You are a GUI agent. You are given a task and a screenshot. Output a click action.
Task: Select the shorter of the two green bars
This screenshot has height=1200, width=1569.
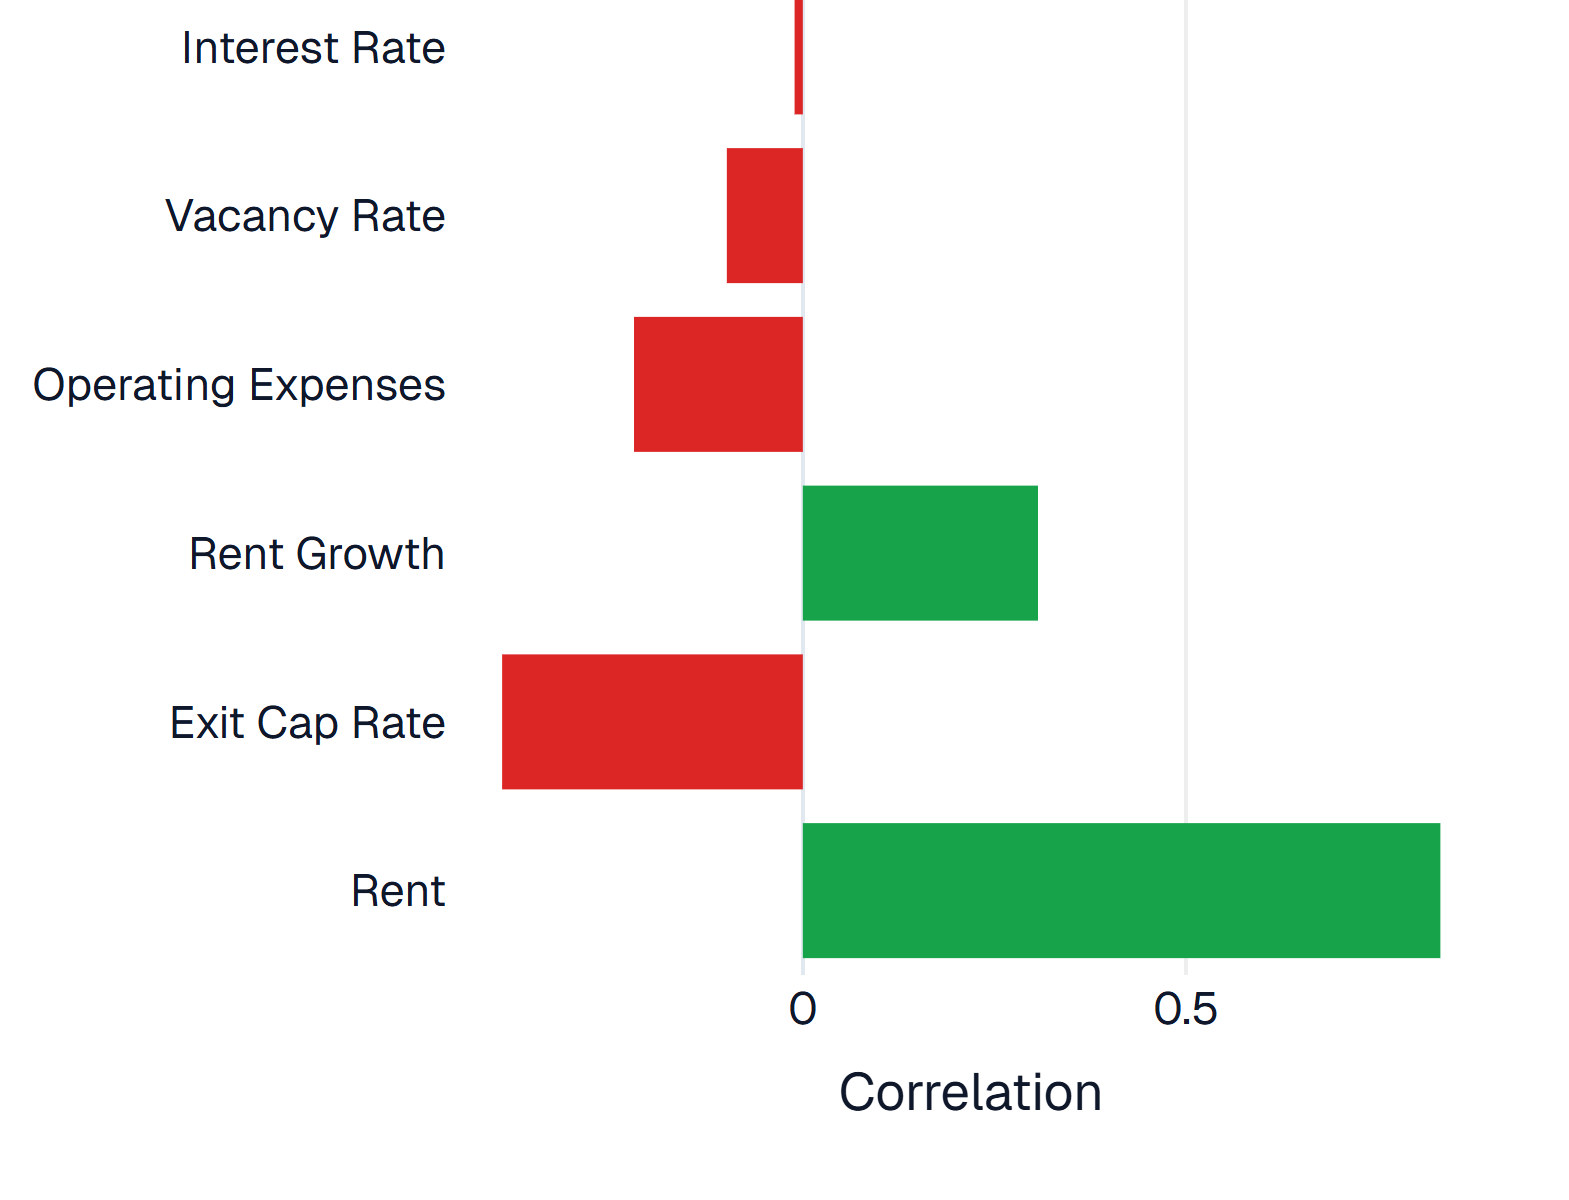920,553
